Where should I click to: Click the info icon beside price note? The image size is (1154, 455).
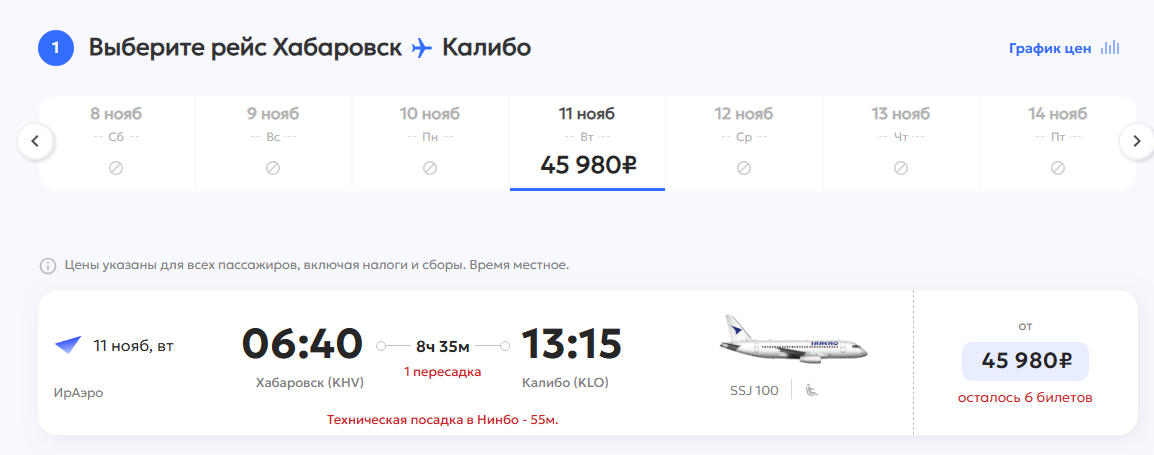[48, 266]
